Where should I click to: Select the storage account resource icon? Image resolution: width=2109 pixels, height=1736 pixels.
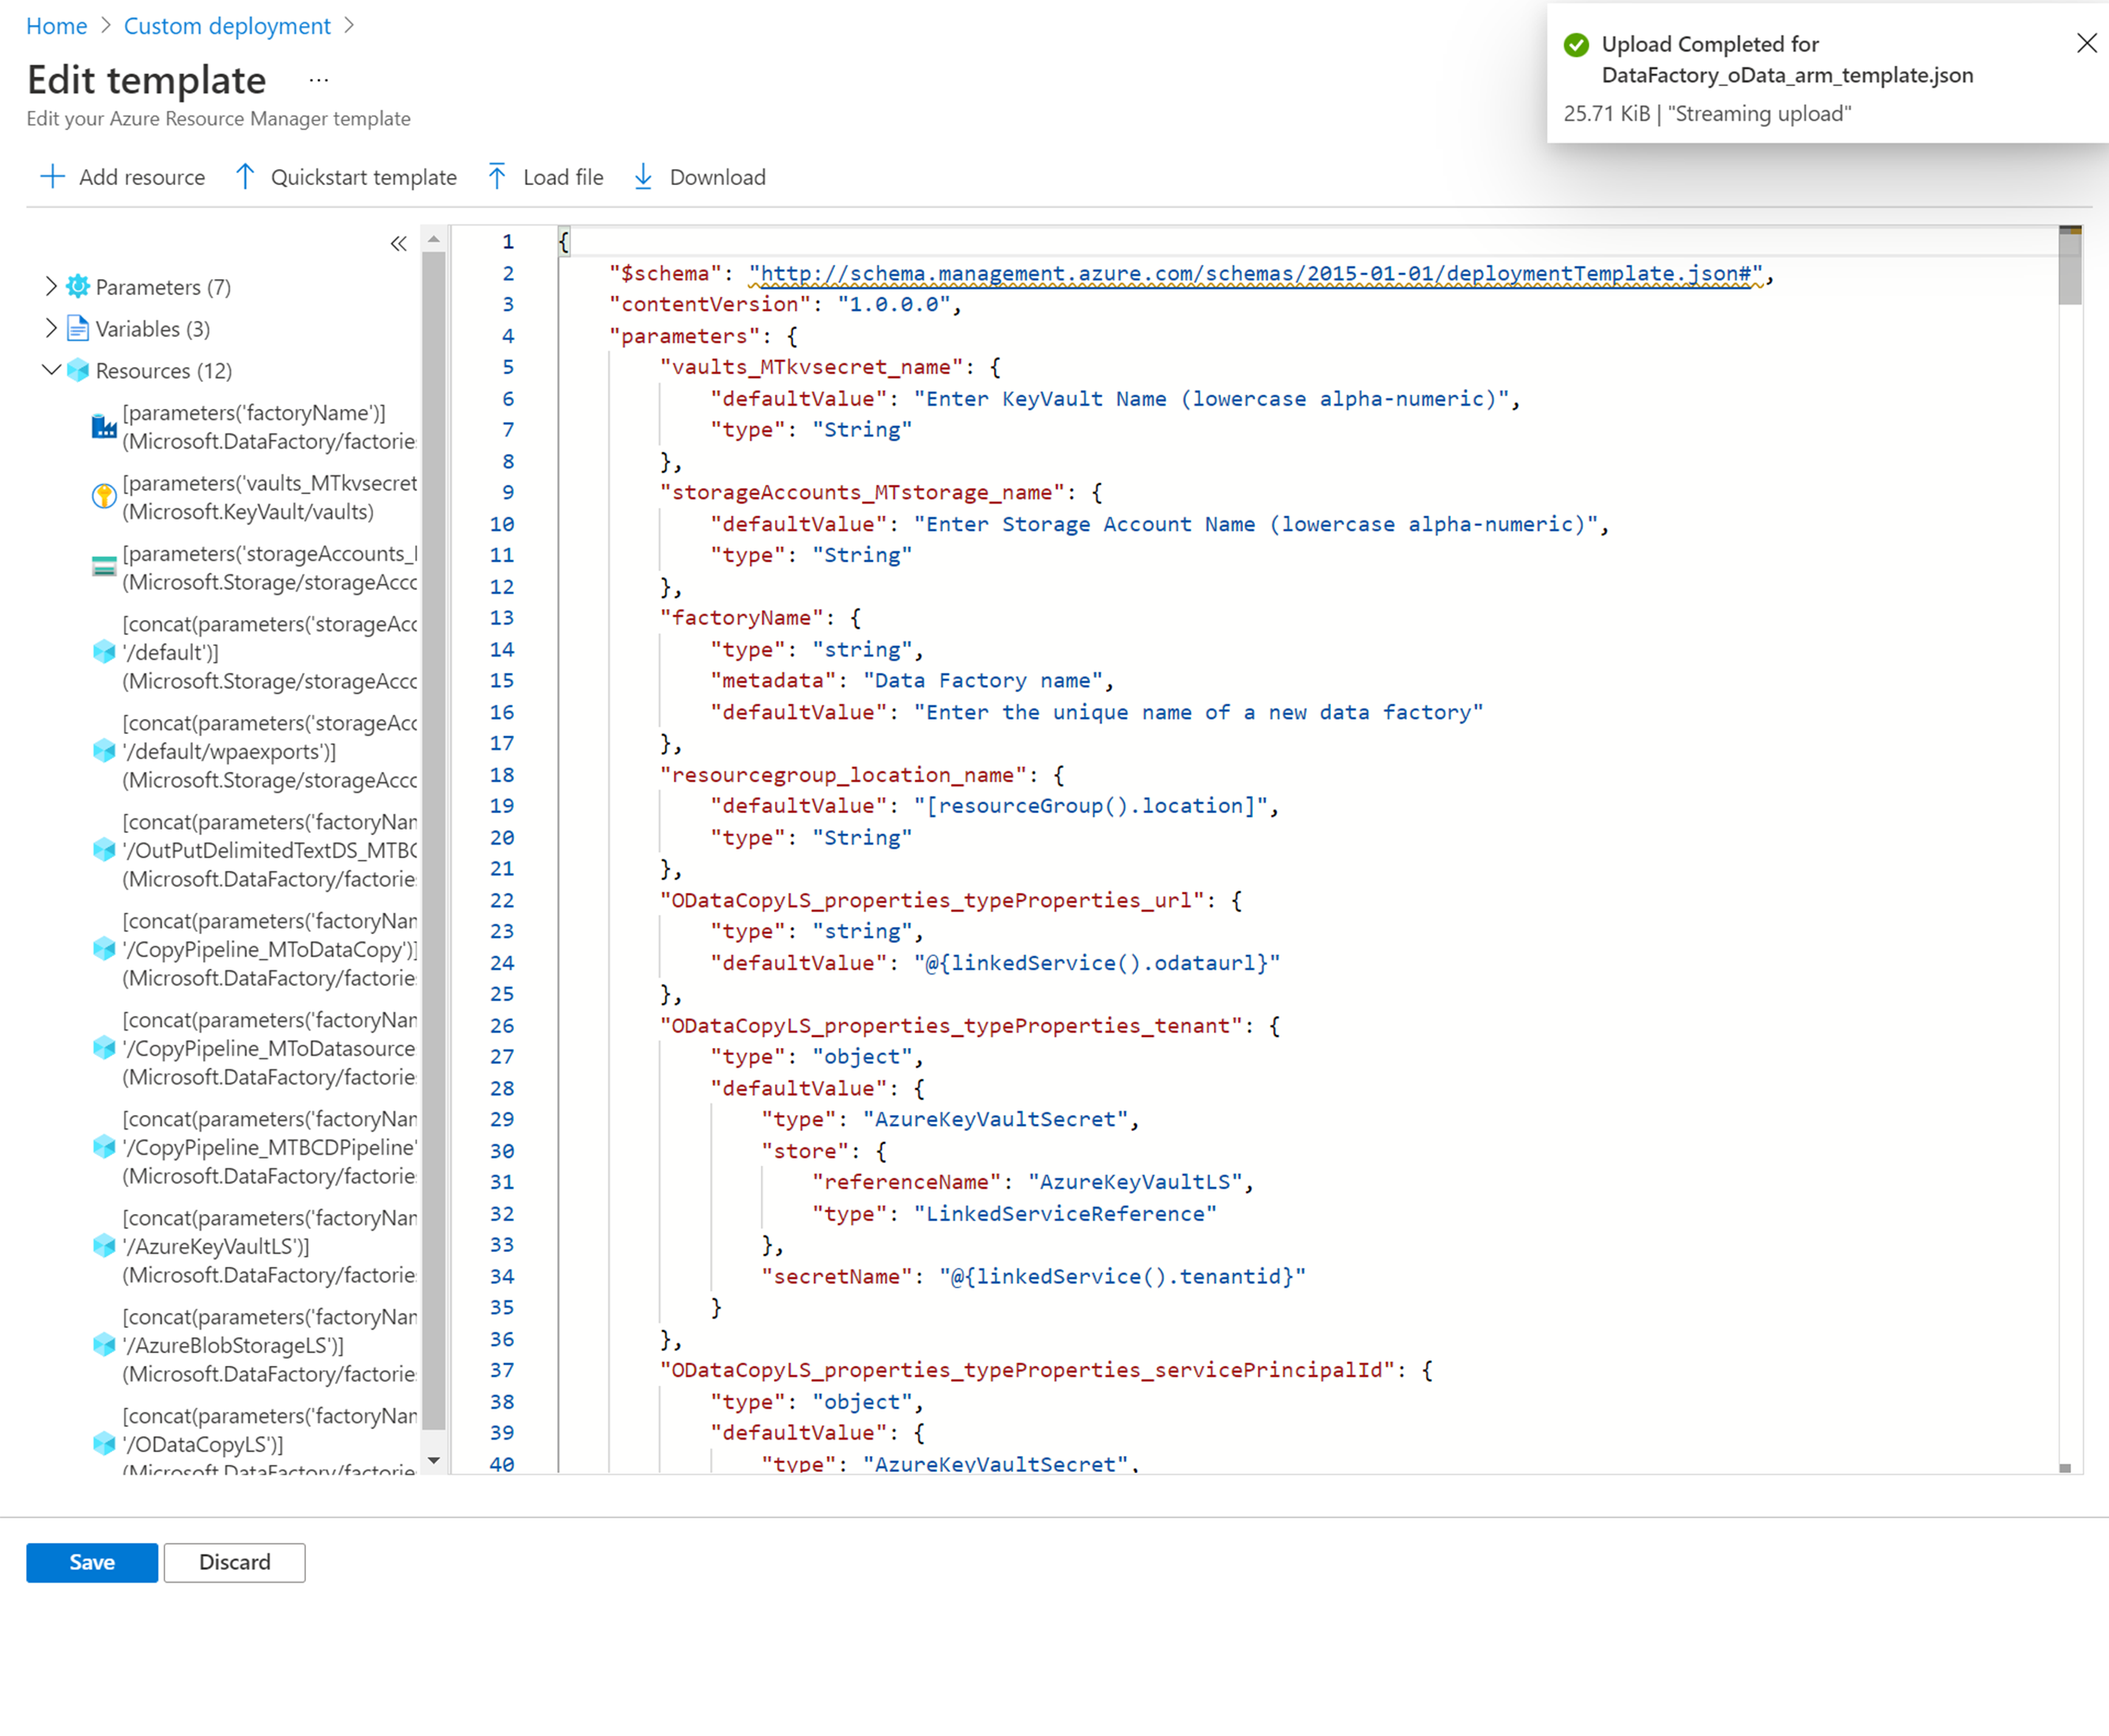(104, 567)
